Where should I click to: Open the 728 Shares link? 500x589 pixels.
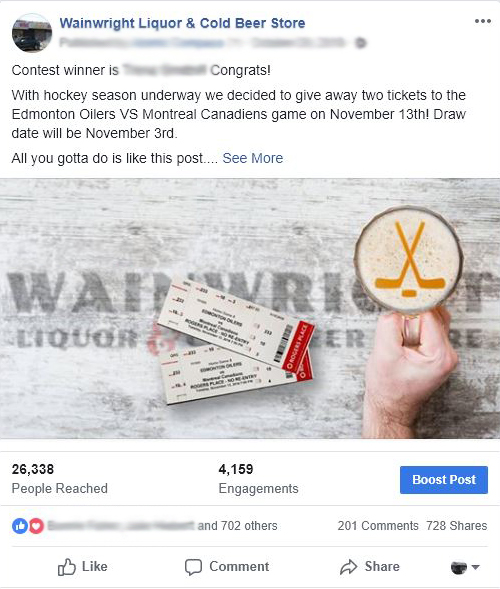pyautogui.click(x=456, y=526)
